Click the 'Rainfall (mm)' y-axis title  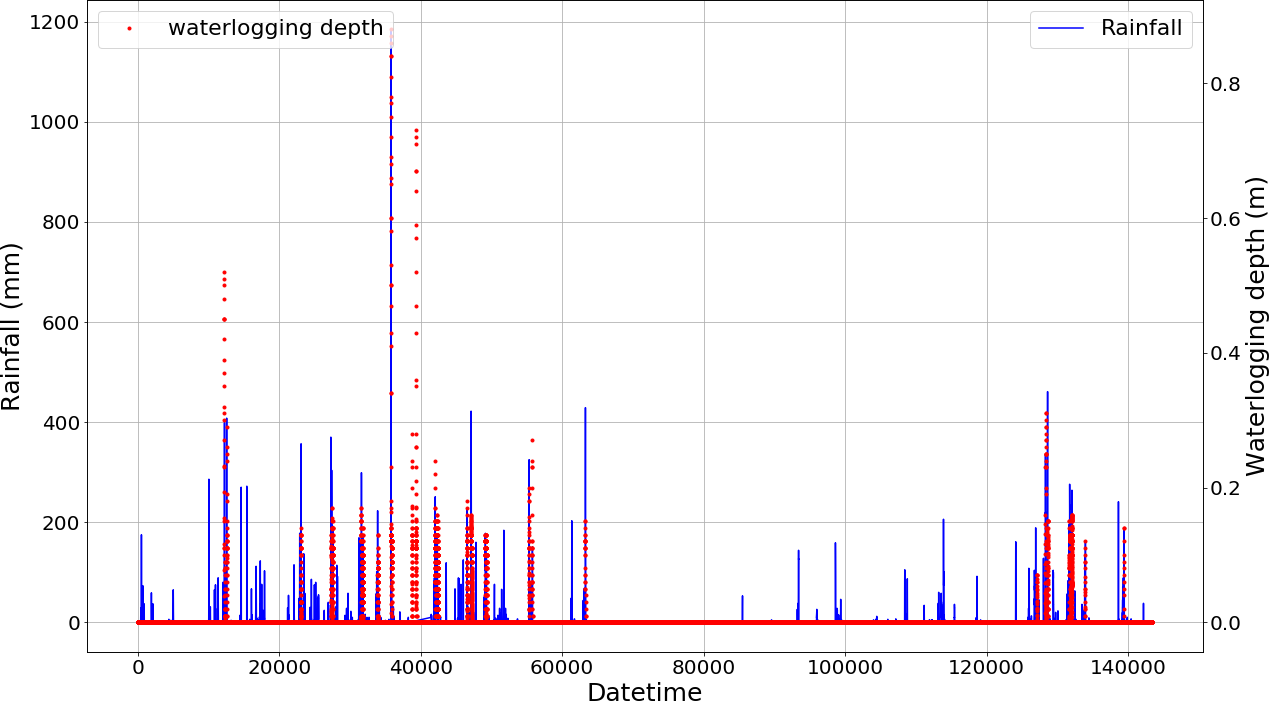point(13,326)
